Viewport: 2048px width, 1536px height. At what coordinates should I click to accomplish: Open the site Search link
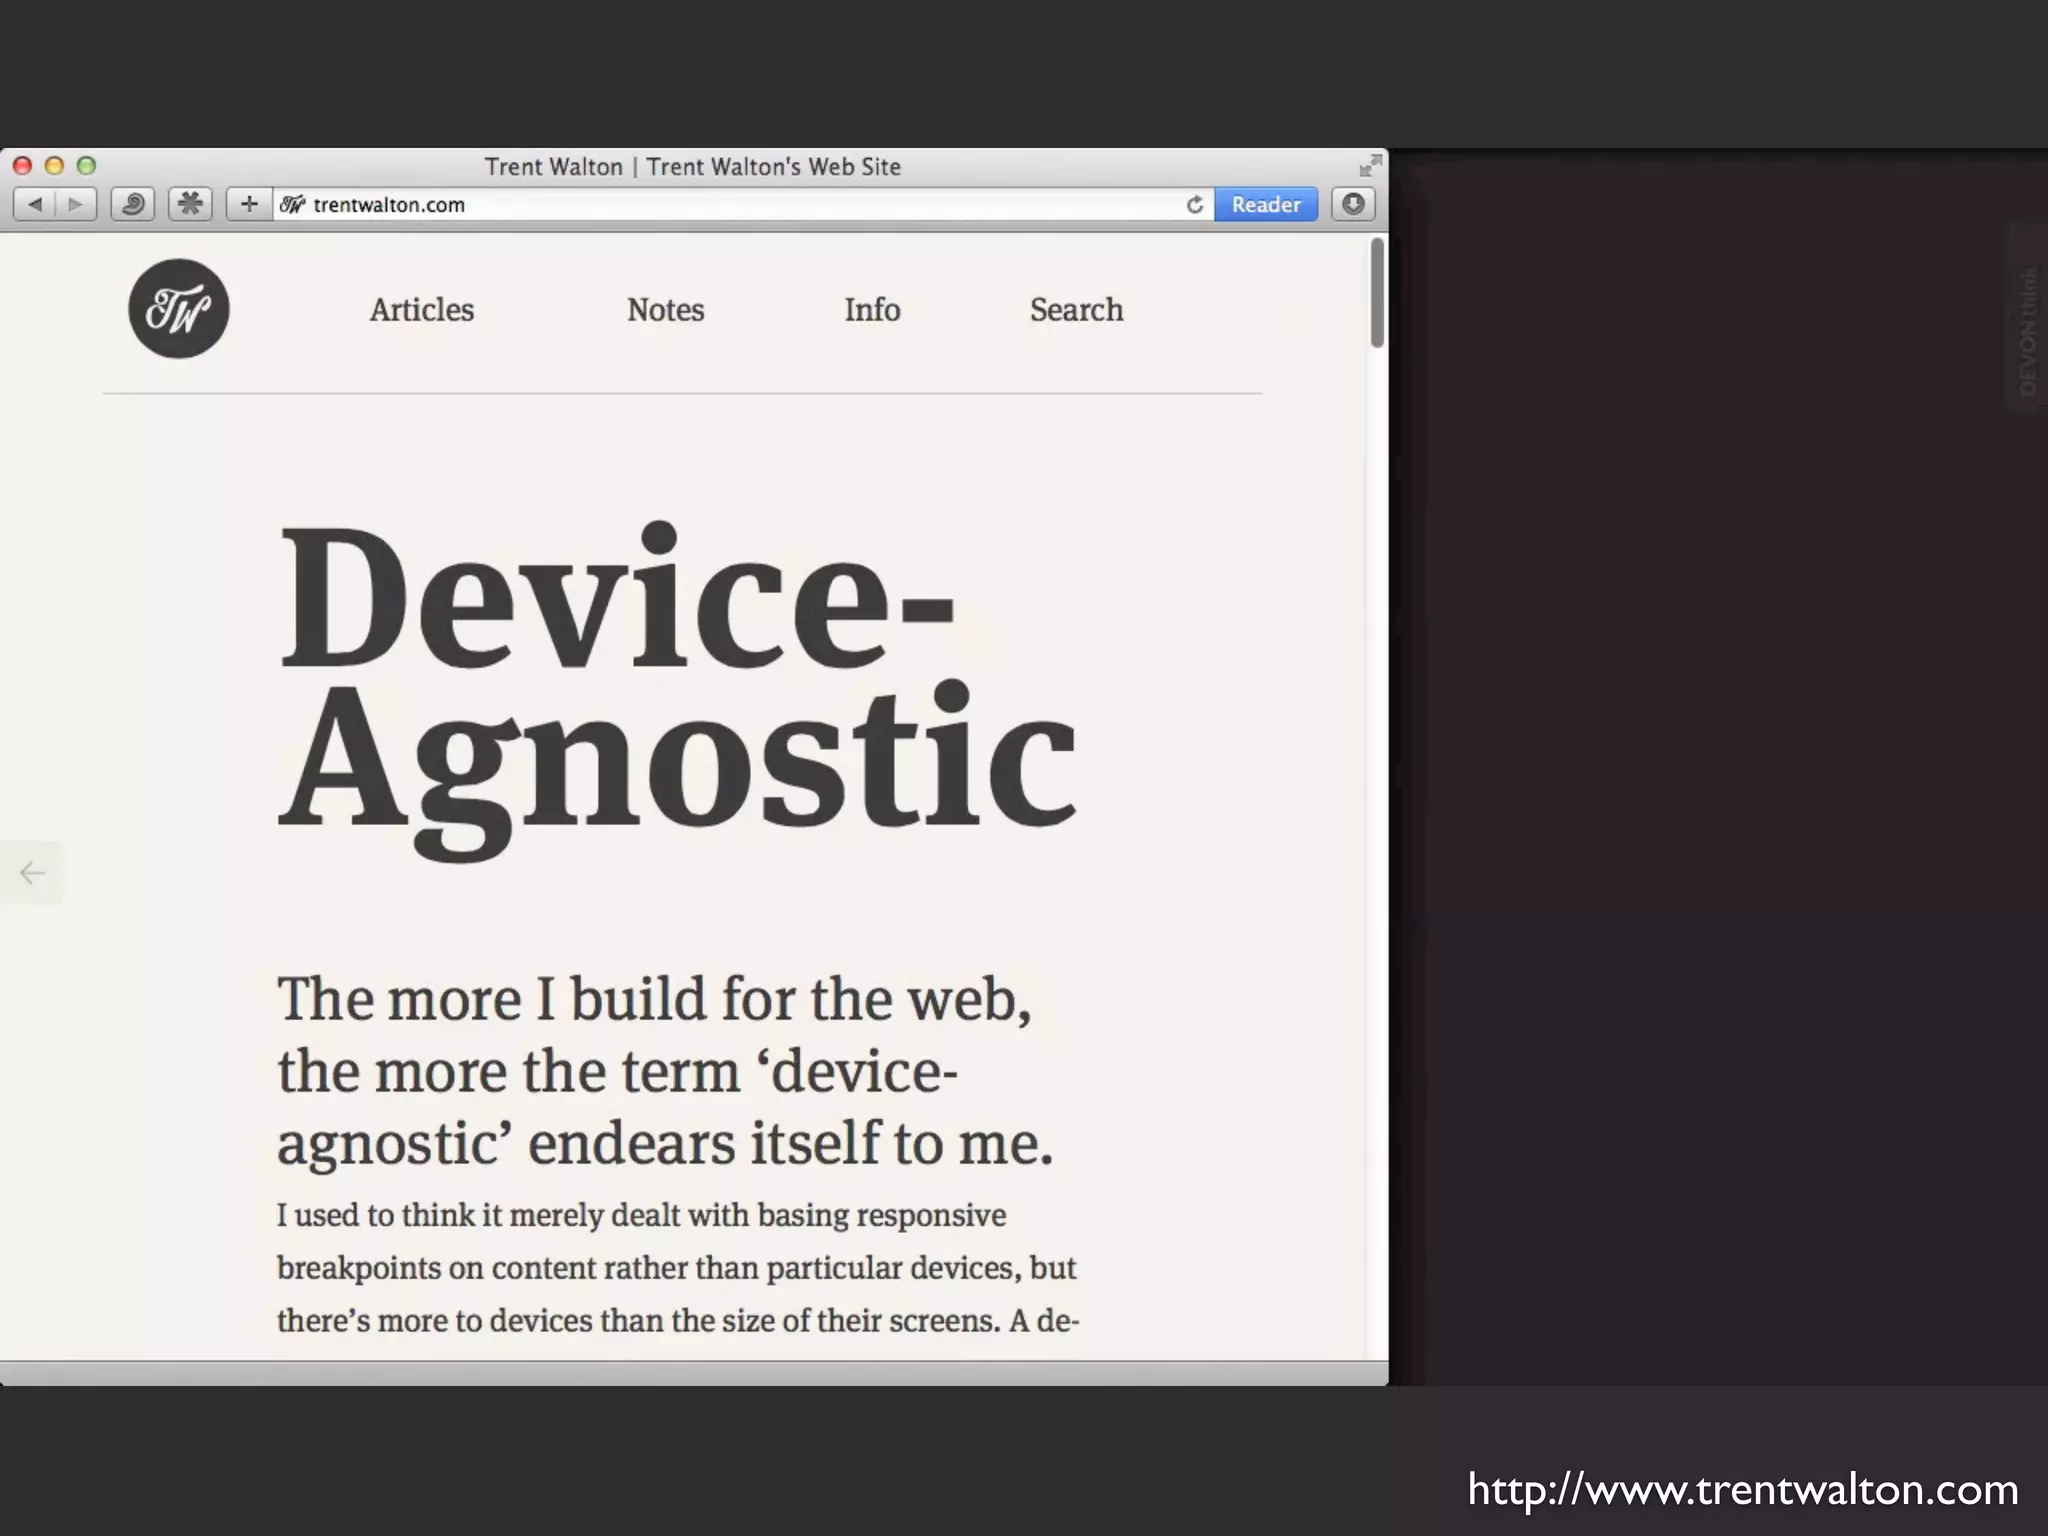pos(1076,310)
